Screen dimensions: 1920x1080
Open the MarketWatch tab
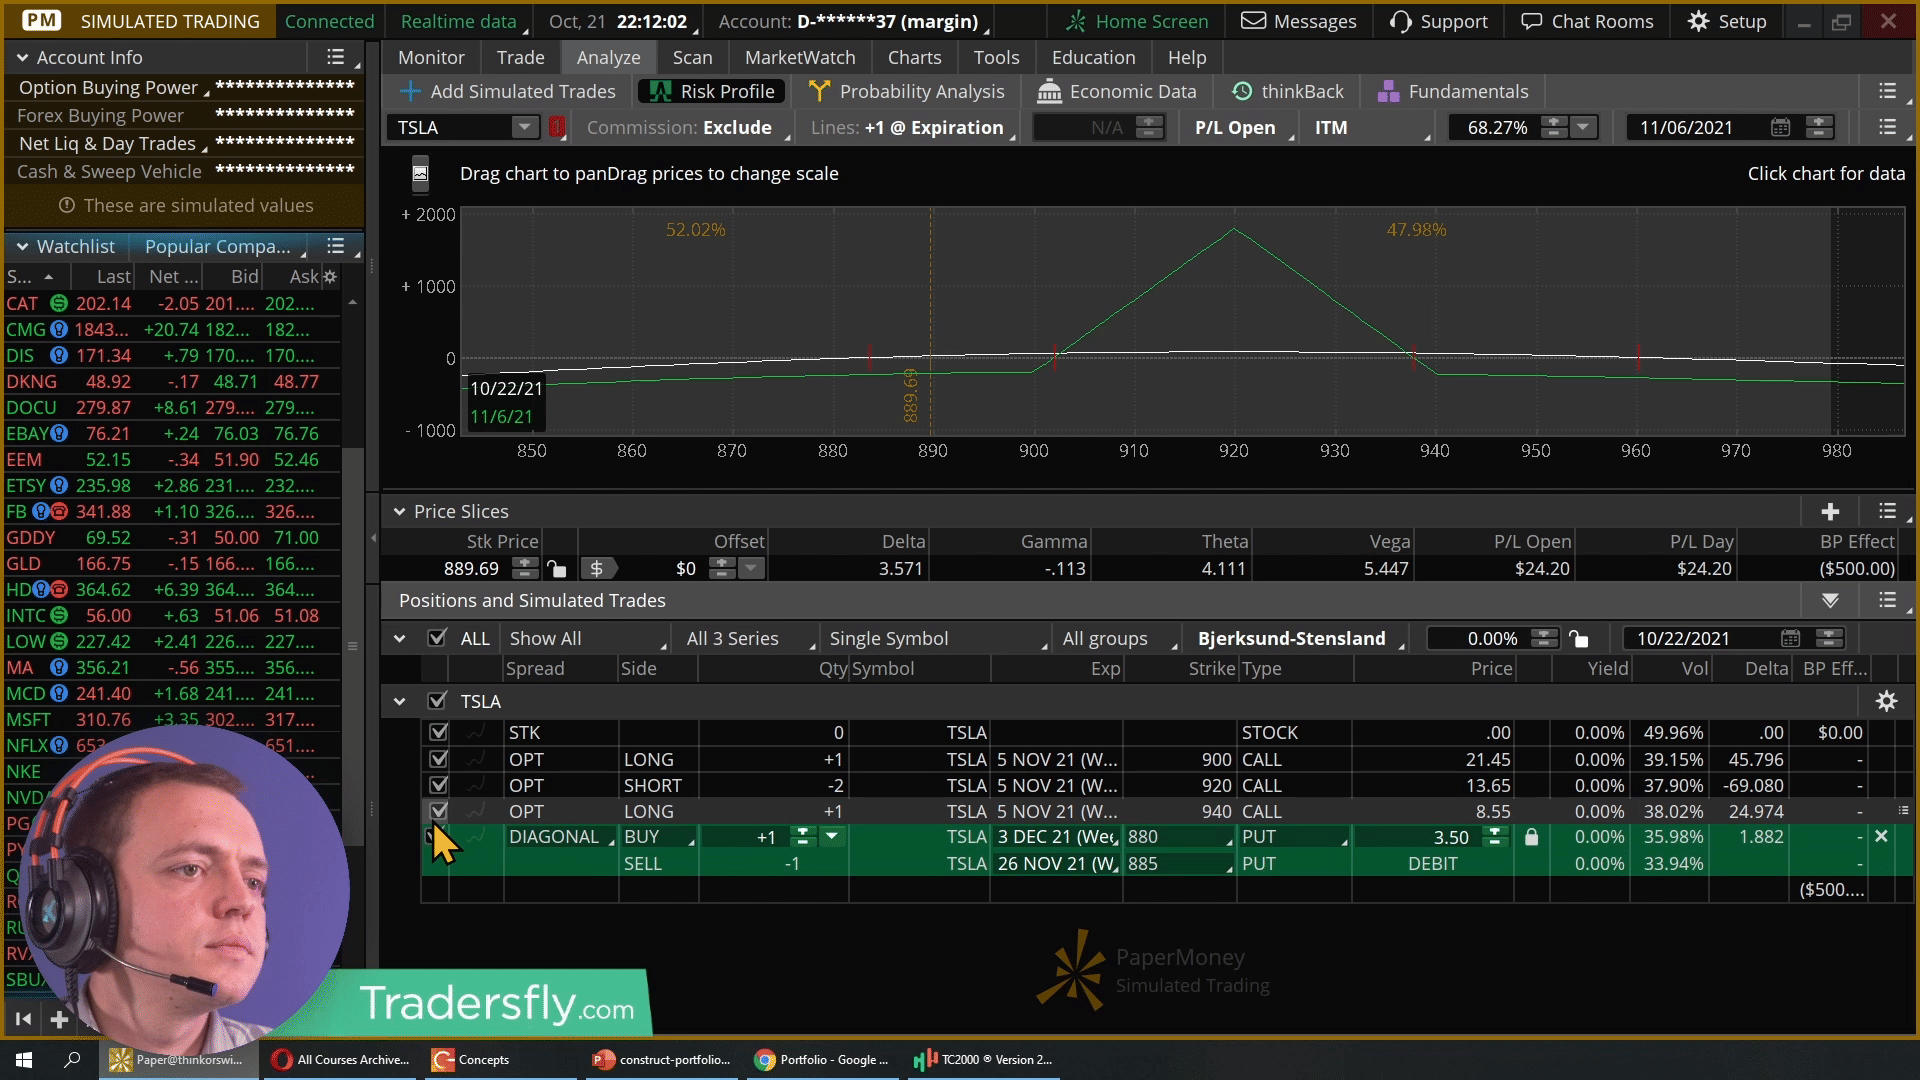coord(800,57)
